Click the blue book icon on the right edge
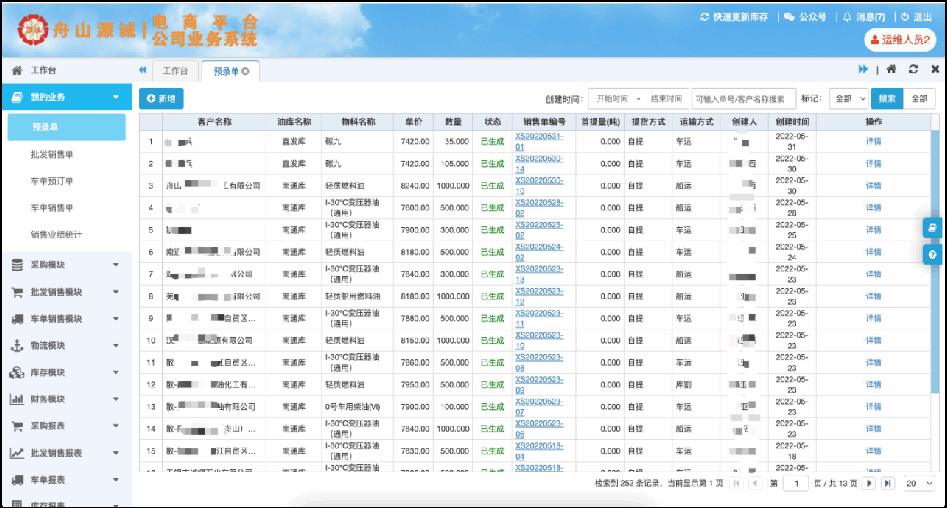The height and width of the screenshot is (508, 947). tap(933, 228)
